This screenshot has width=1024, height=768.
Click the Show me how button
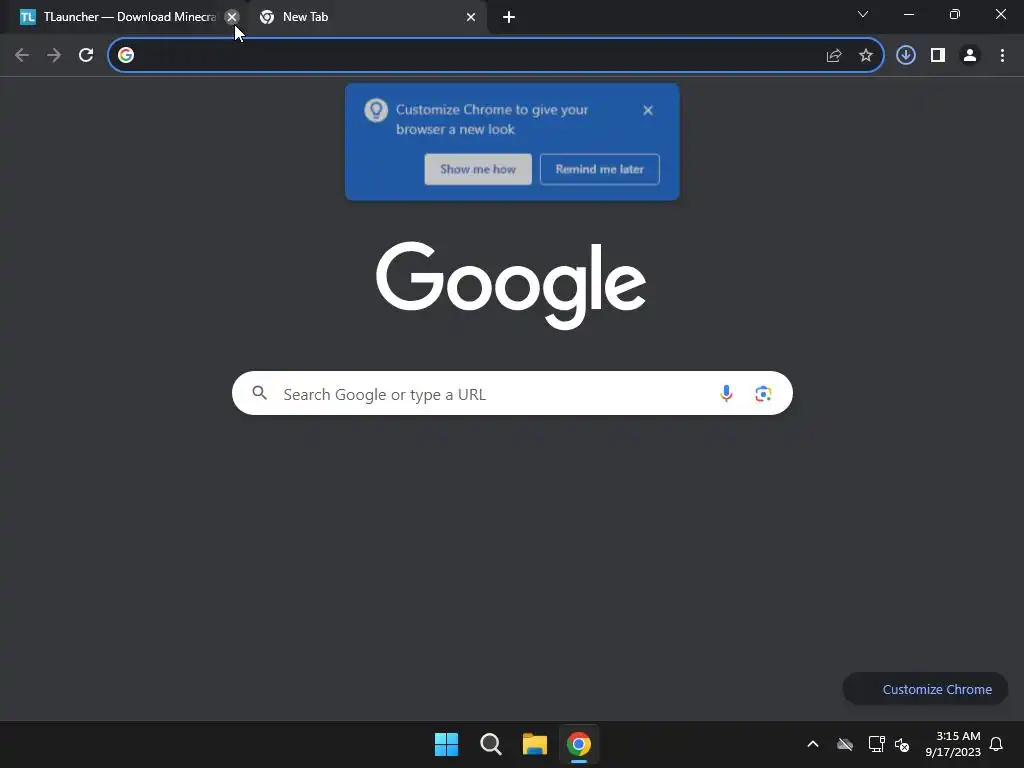(478, 169)
